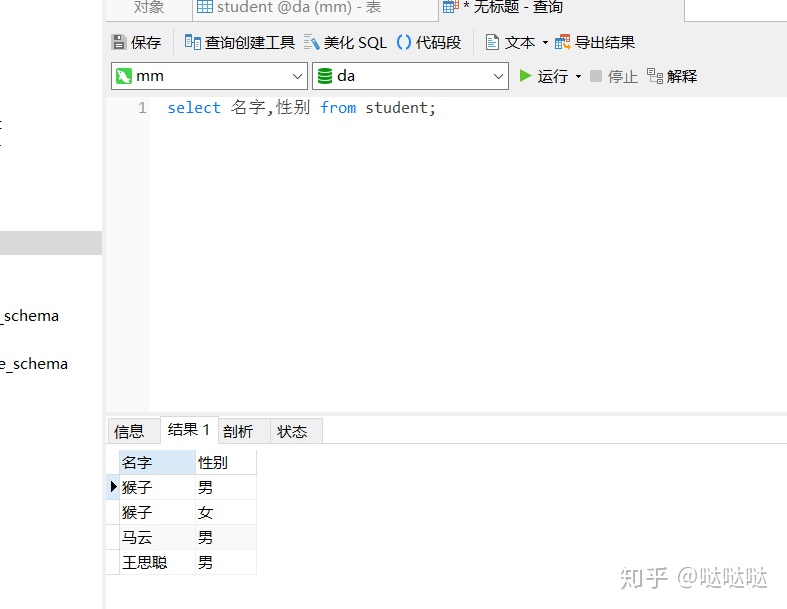This screenshot has height=609, width=787.
Task: Click the student table tab grid icon
Action: tap(205, 7)
